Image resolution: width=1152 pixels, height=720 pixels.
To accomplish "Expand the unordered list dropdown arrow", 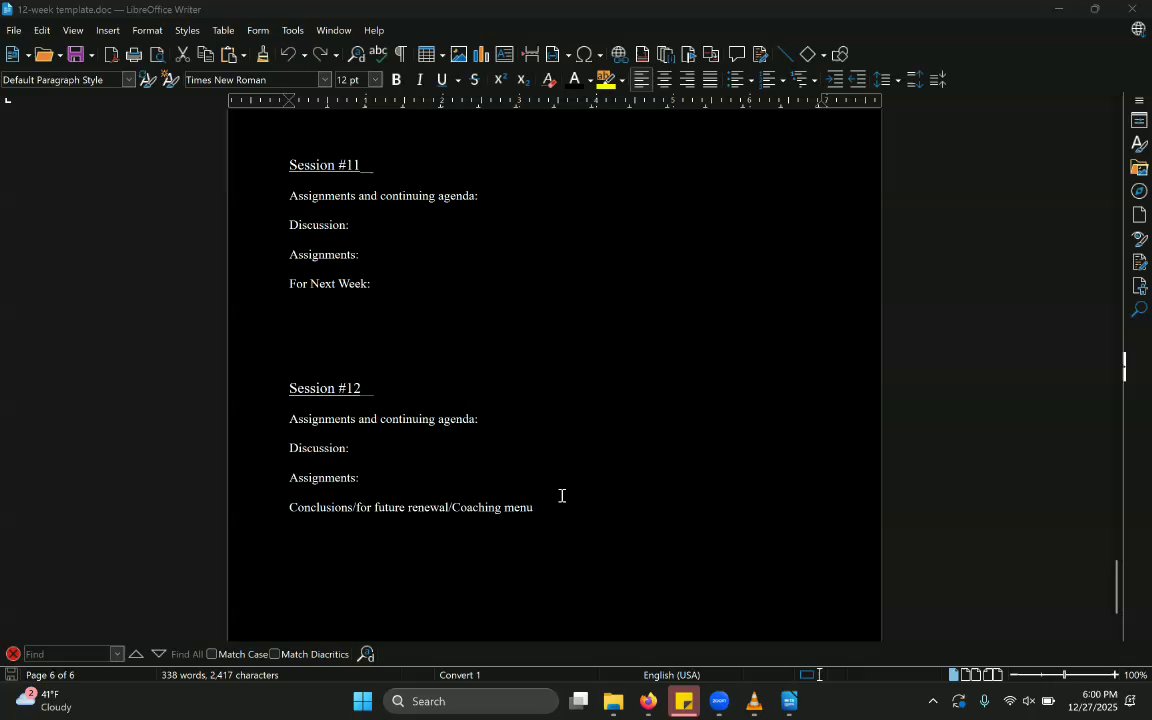I will 751,80.
